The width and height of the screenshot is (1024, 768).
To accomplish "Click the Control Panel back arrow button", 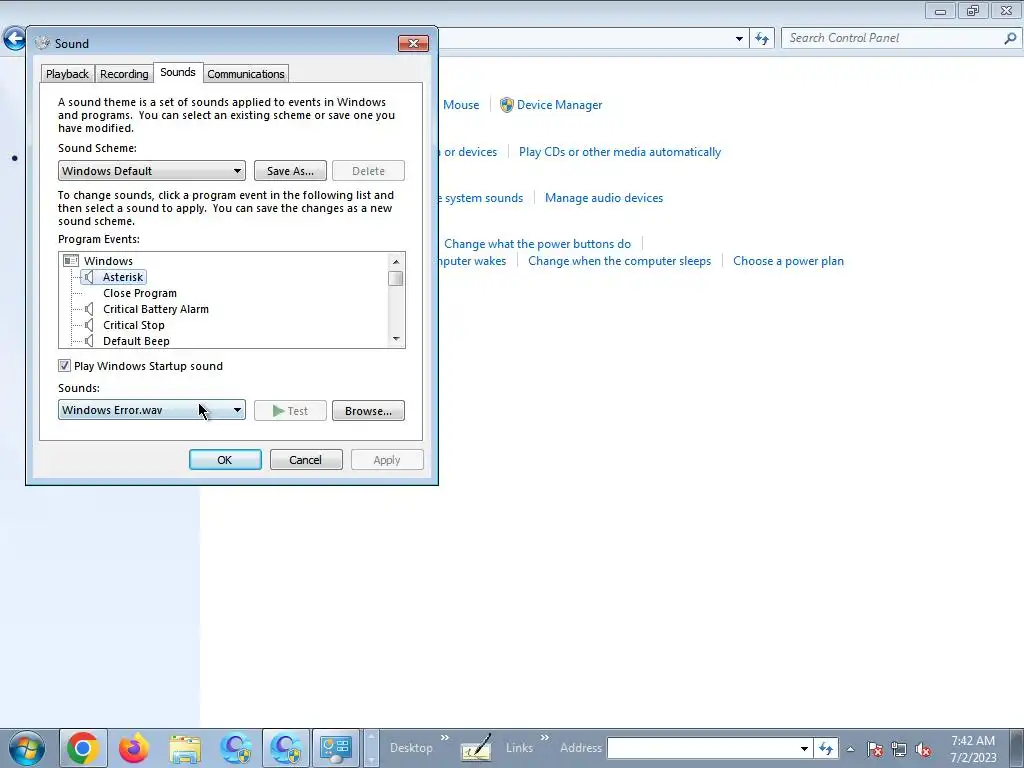I will click(14, 39).
